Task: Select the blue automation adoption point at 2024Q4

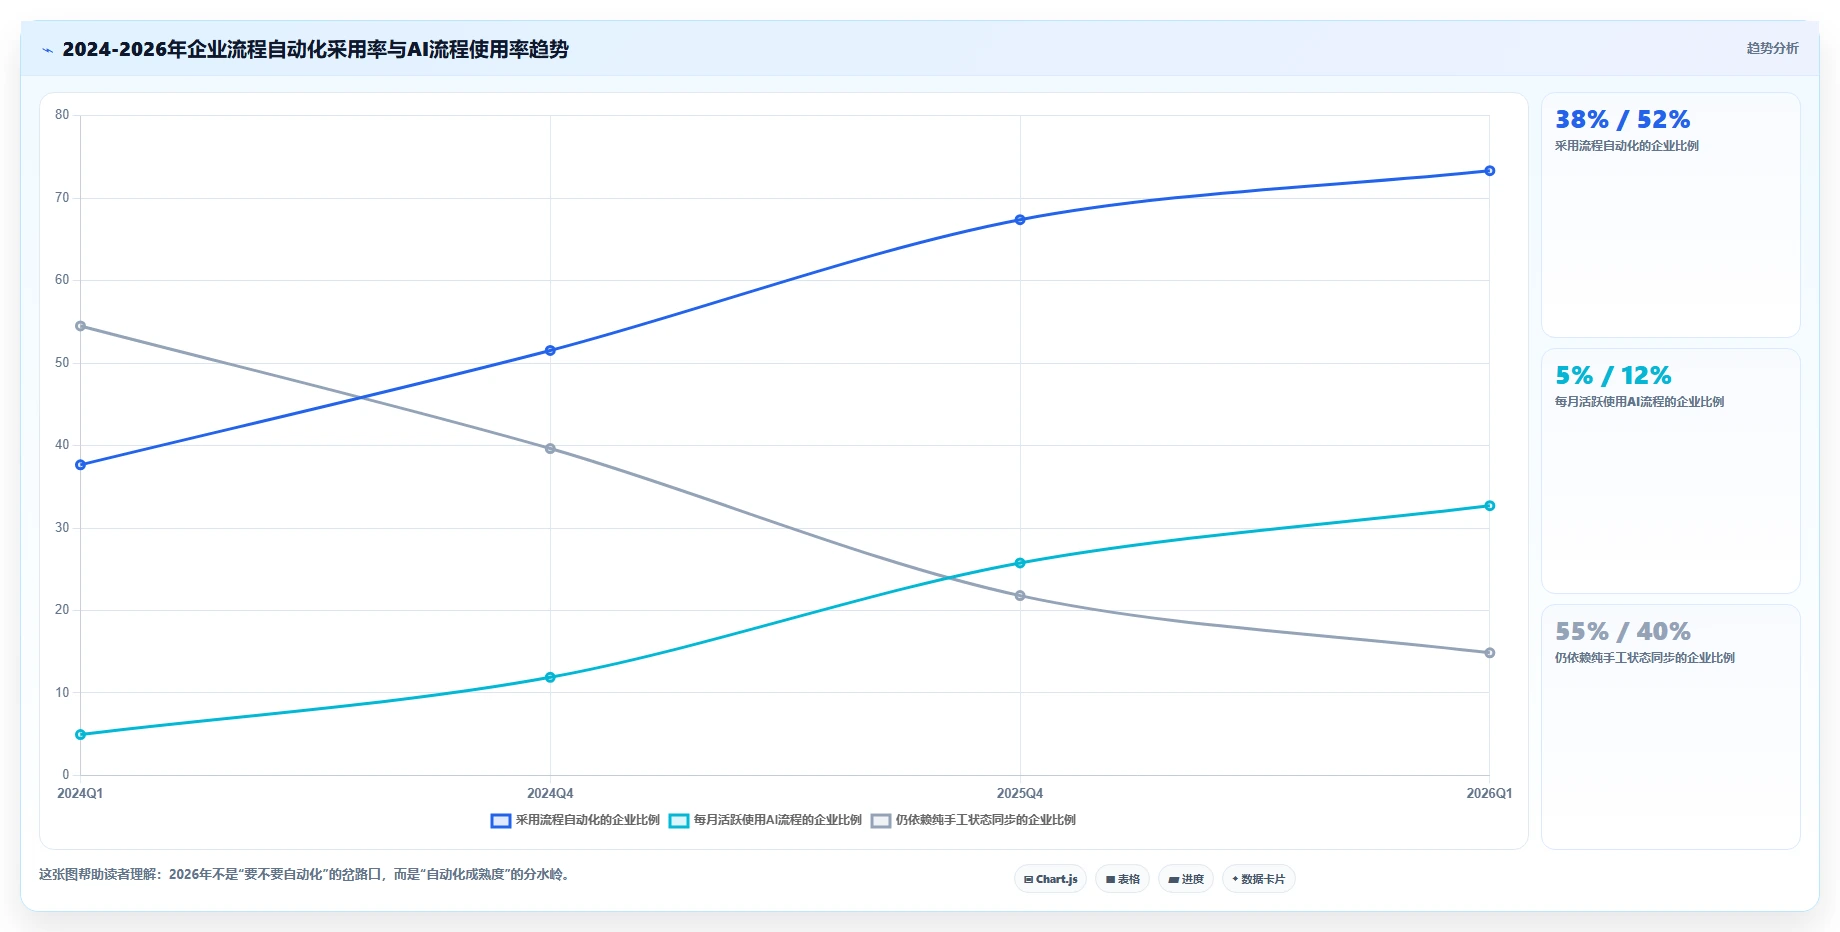Action: [x=550, y=351]
